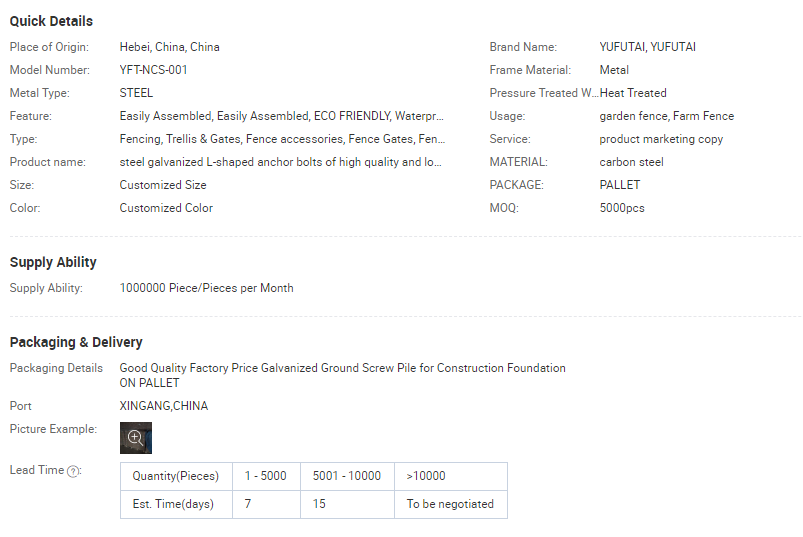The width and height of the screenshot is (803, 537).
Task: Click the magnifier zoom icon on picture
Action: [x=135, y=438]
